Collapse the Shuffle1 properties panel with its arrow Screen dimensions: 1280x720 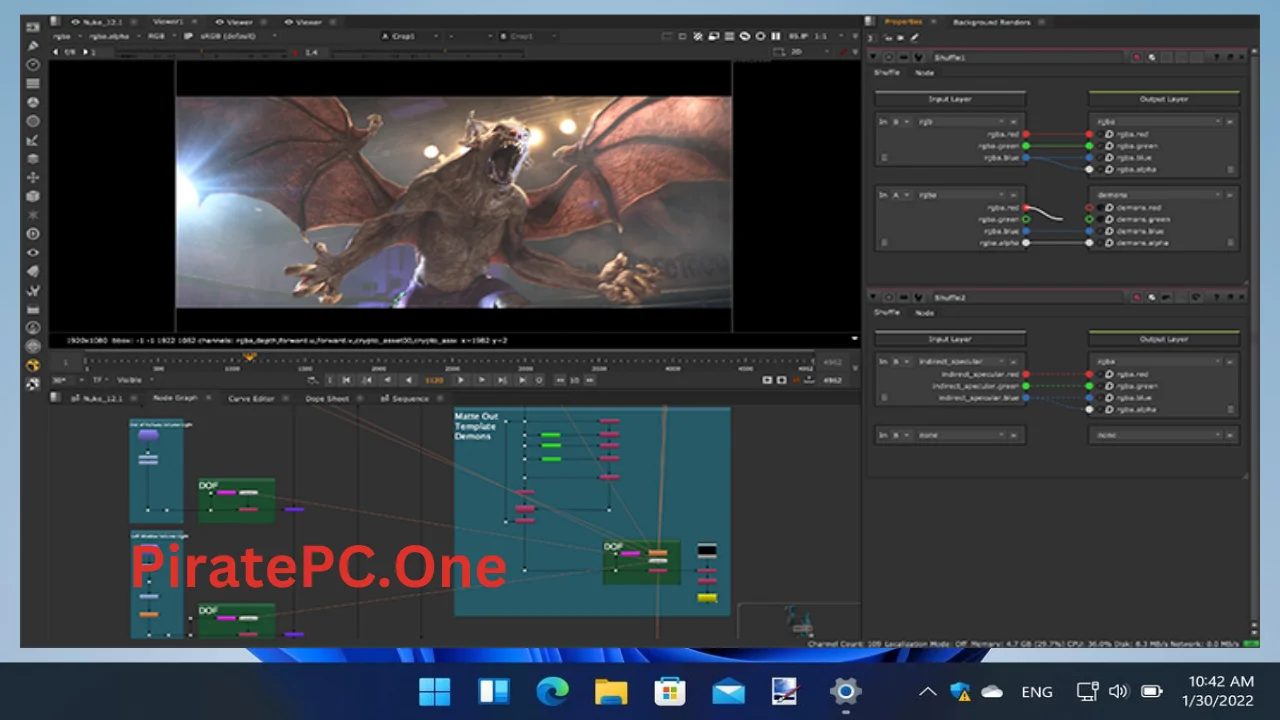pyautogui.click(x=874, y=58)
